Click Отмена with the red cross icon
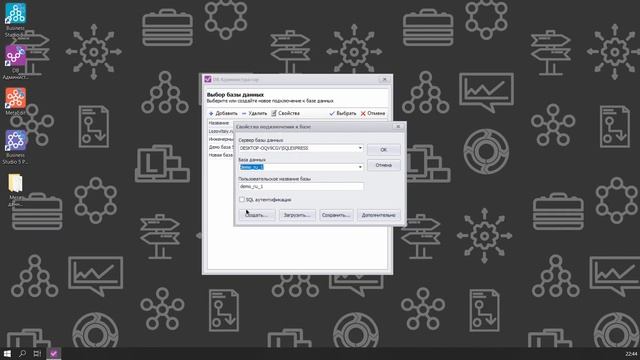640x360 pixels. click(373, 113)
